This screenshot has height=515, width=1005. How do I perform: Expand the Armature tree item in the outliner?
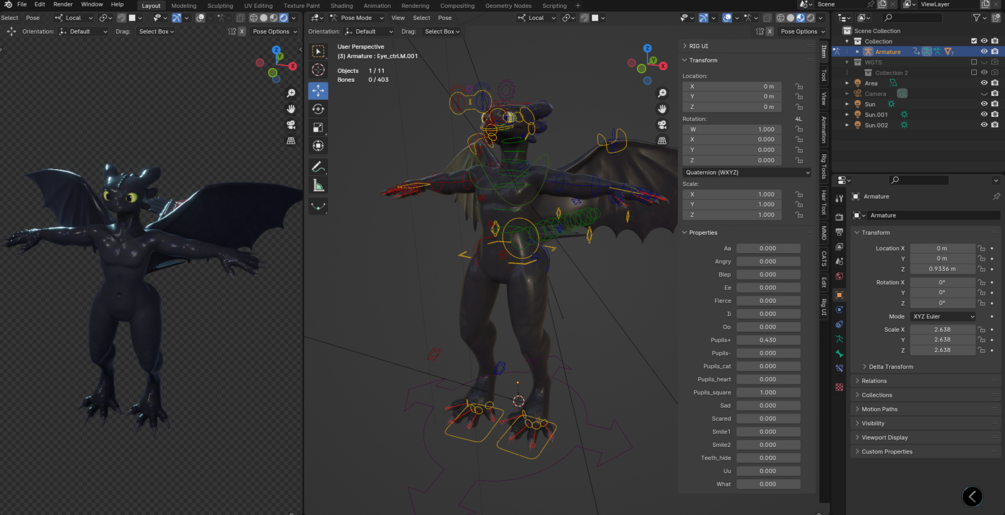[858, 52]
